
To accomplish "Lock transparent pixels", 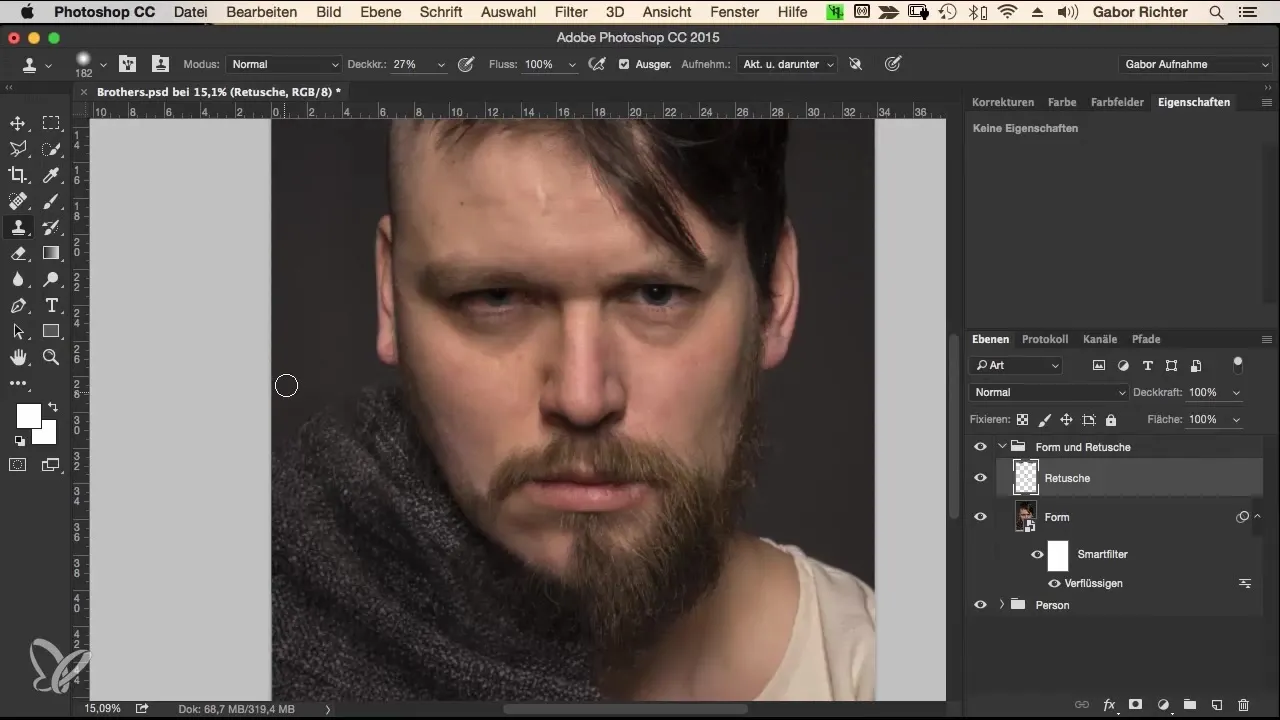I will (1022, 420).
